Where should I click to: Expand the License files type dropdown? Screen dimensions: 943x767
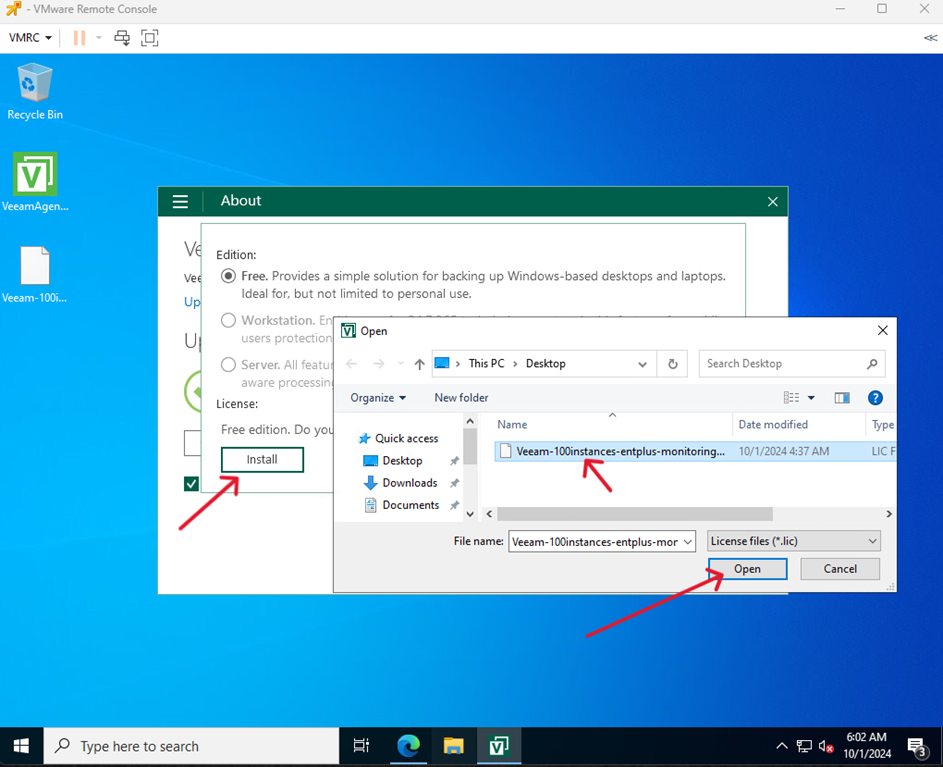coord(793,541)
